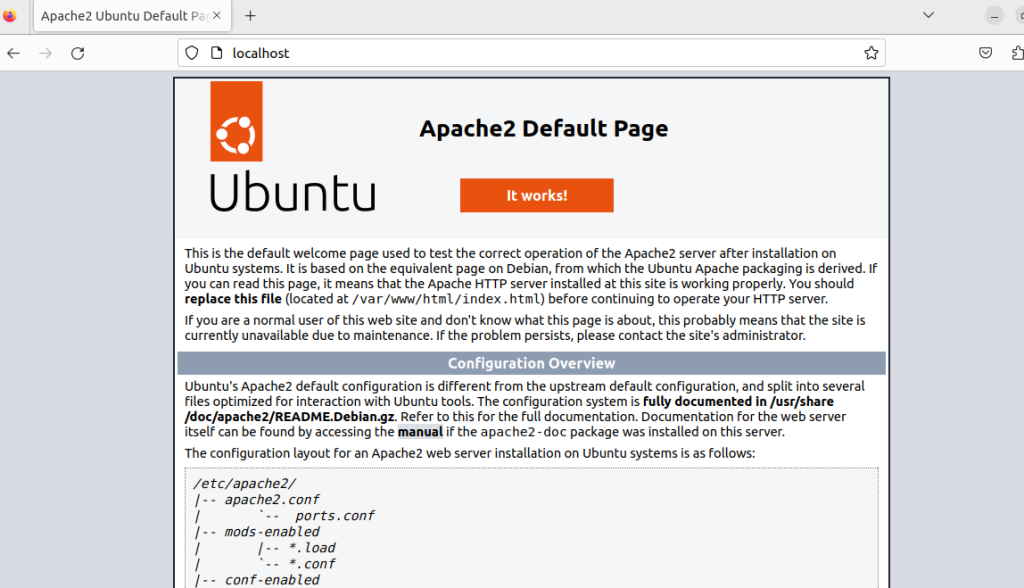Save the page to Pocket
This screenshot has height=588, width=1024.
point(985,52)
